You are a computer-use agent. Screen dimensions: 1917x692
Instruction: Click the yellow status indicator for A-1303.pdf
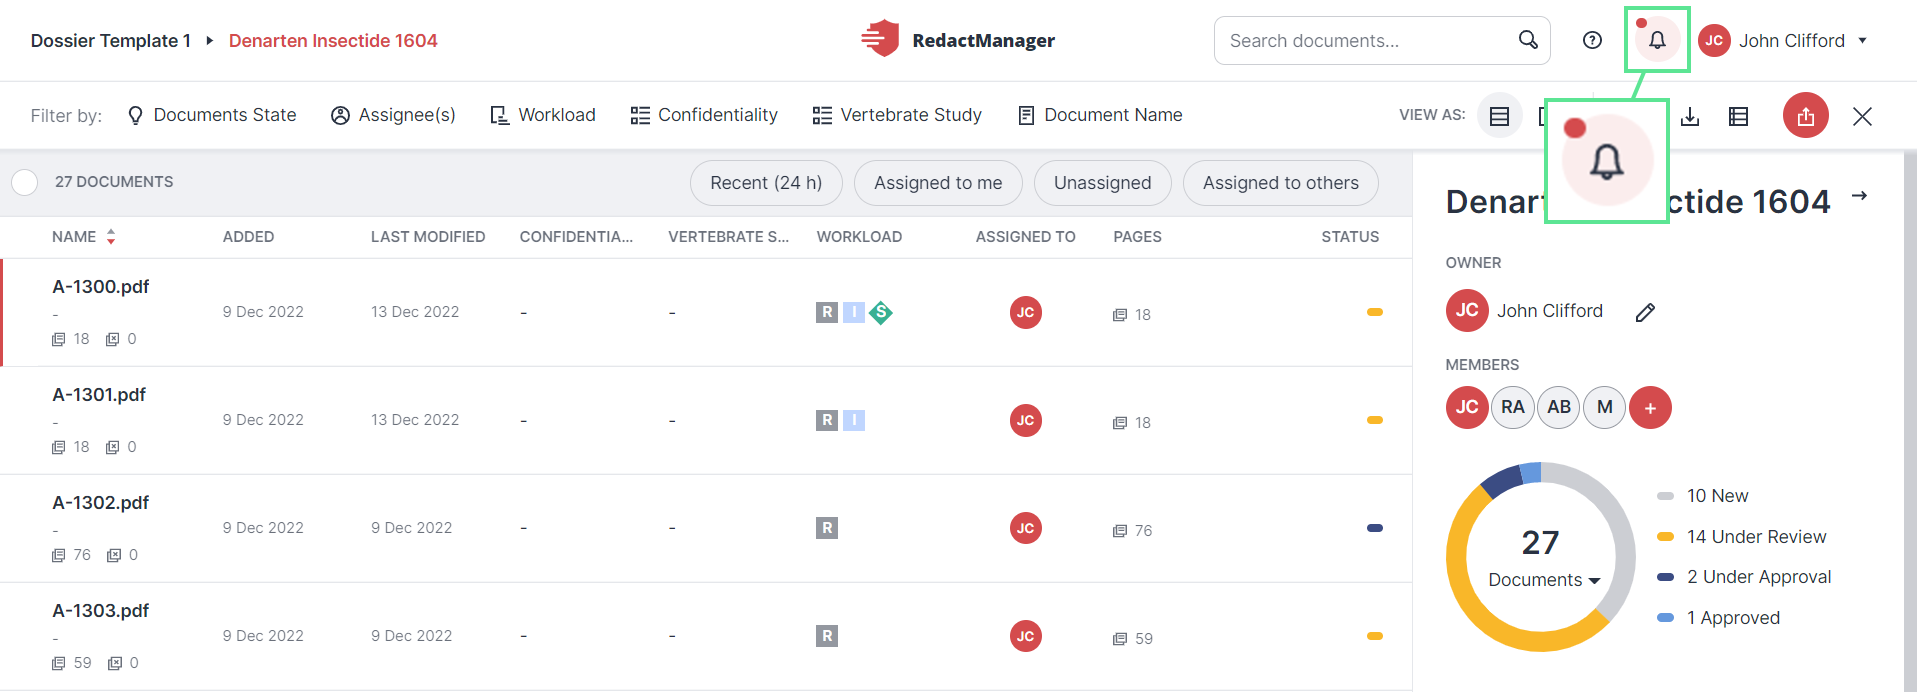point(1375,636)
